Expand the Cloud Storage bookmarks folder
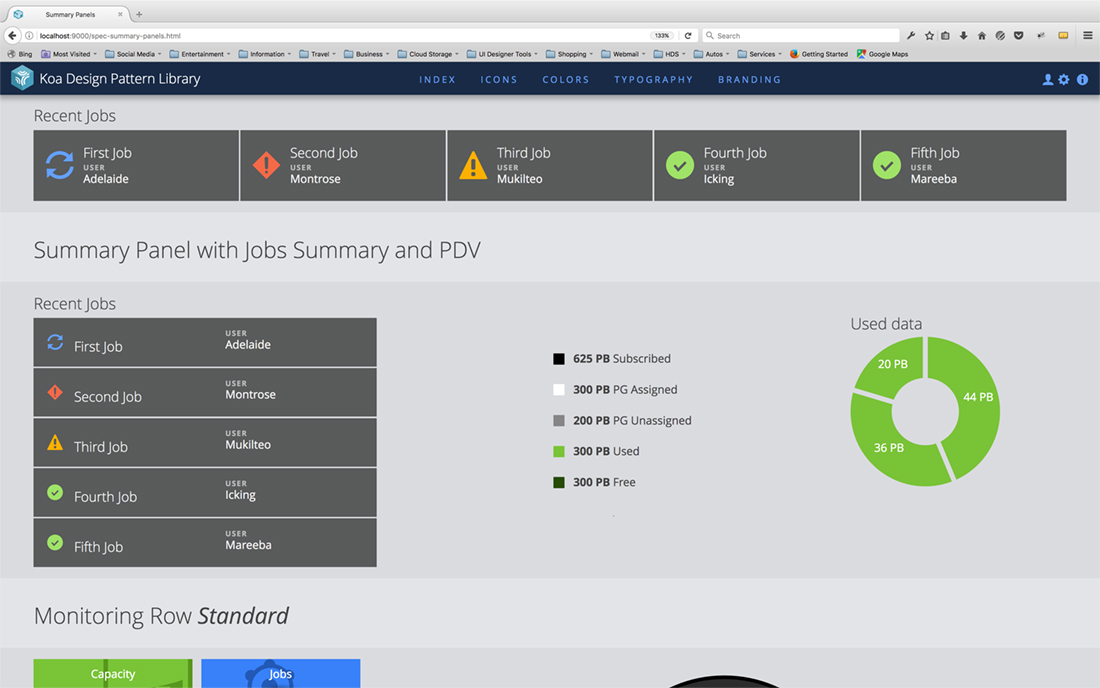The width and height of the screenshot is (1100, 688). coord(432,54)
